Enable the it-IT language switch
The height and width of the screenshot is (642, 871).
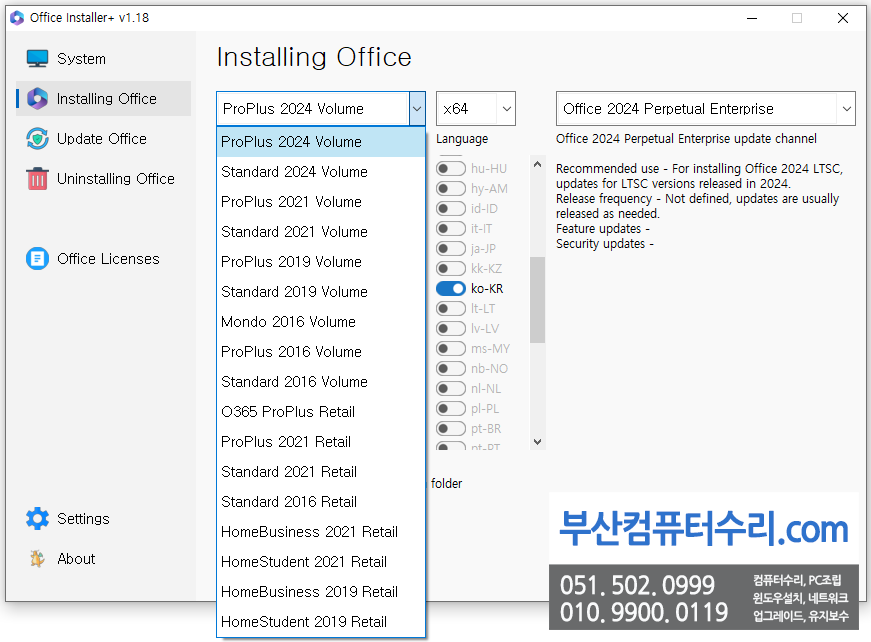[450, 228]
